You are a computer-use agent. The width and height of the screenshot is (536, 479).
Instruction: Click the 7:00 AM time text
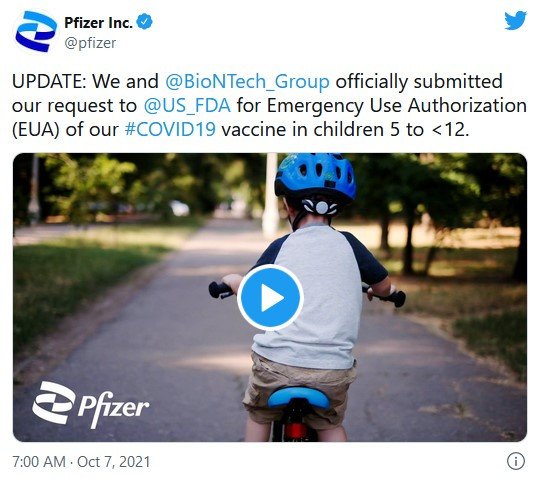(39, 462)
